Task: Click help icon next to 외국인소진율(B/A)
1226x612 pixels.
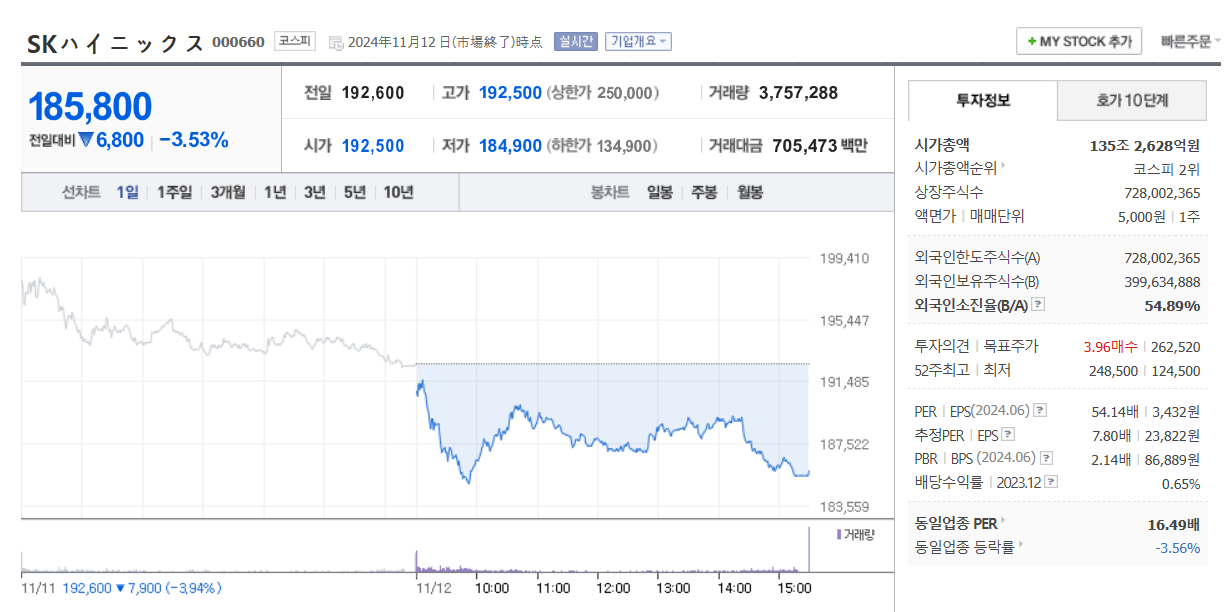Action: (x=1038, y=305)
